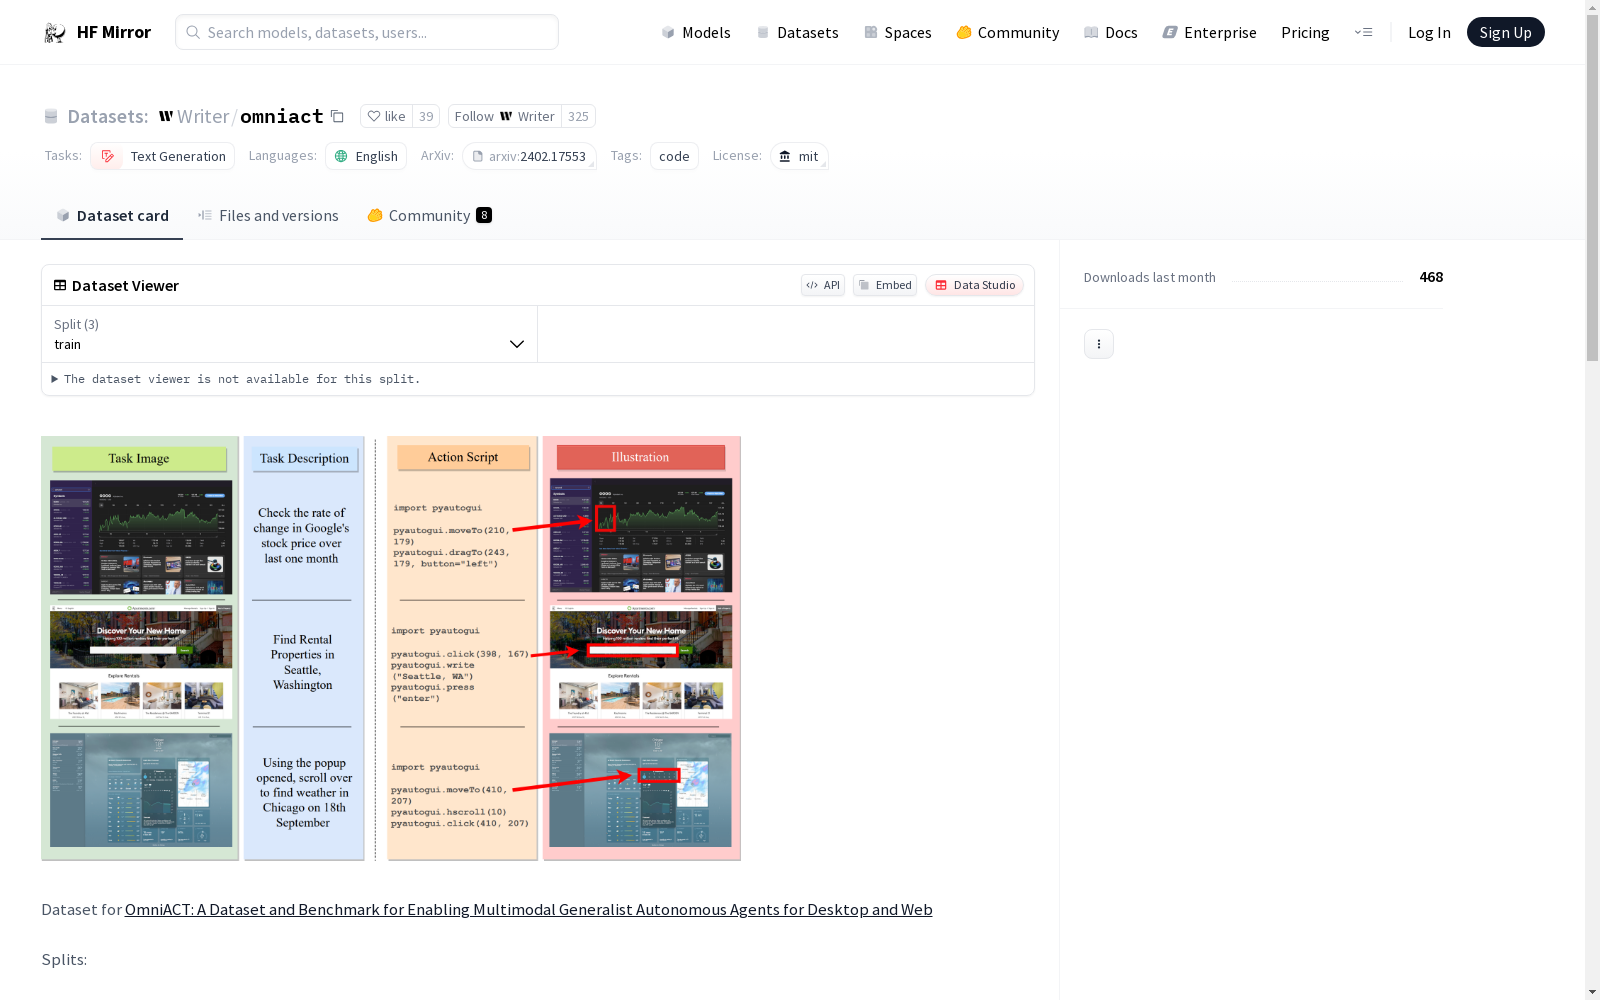This screenshot has width=1600, height=1000.
Task: Click the Sign Up button
Action: (1506, 32)
